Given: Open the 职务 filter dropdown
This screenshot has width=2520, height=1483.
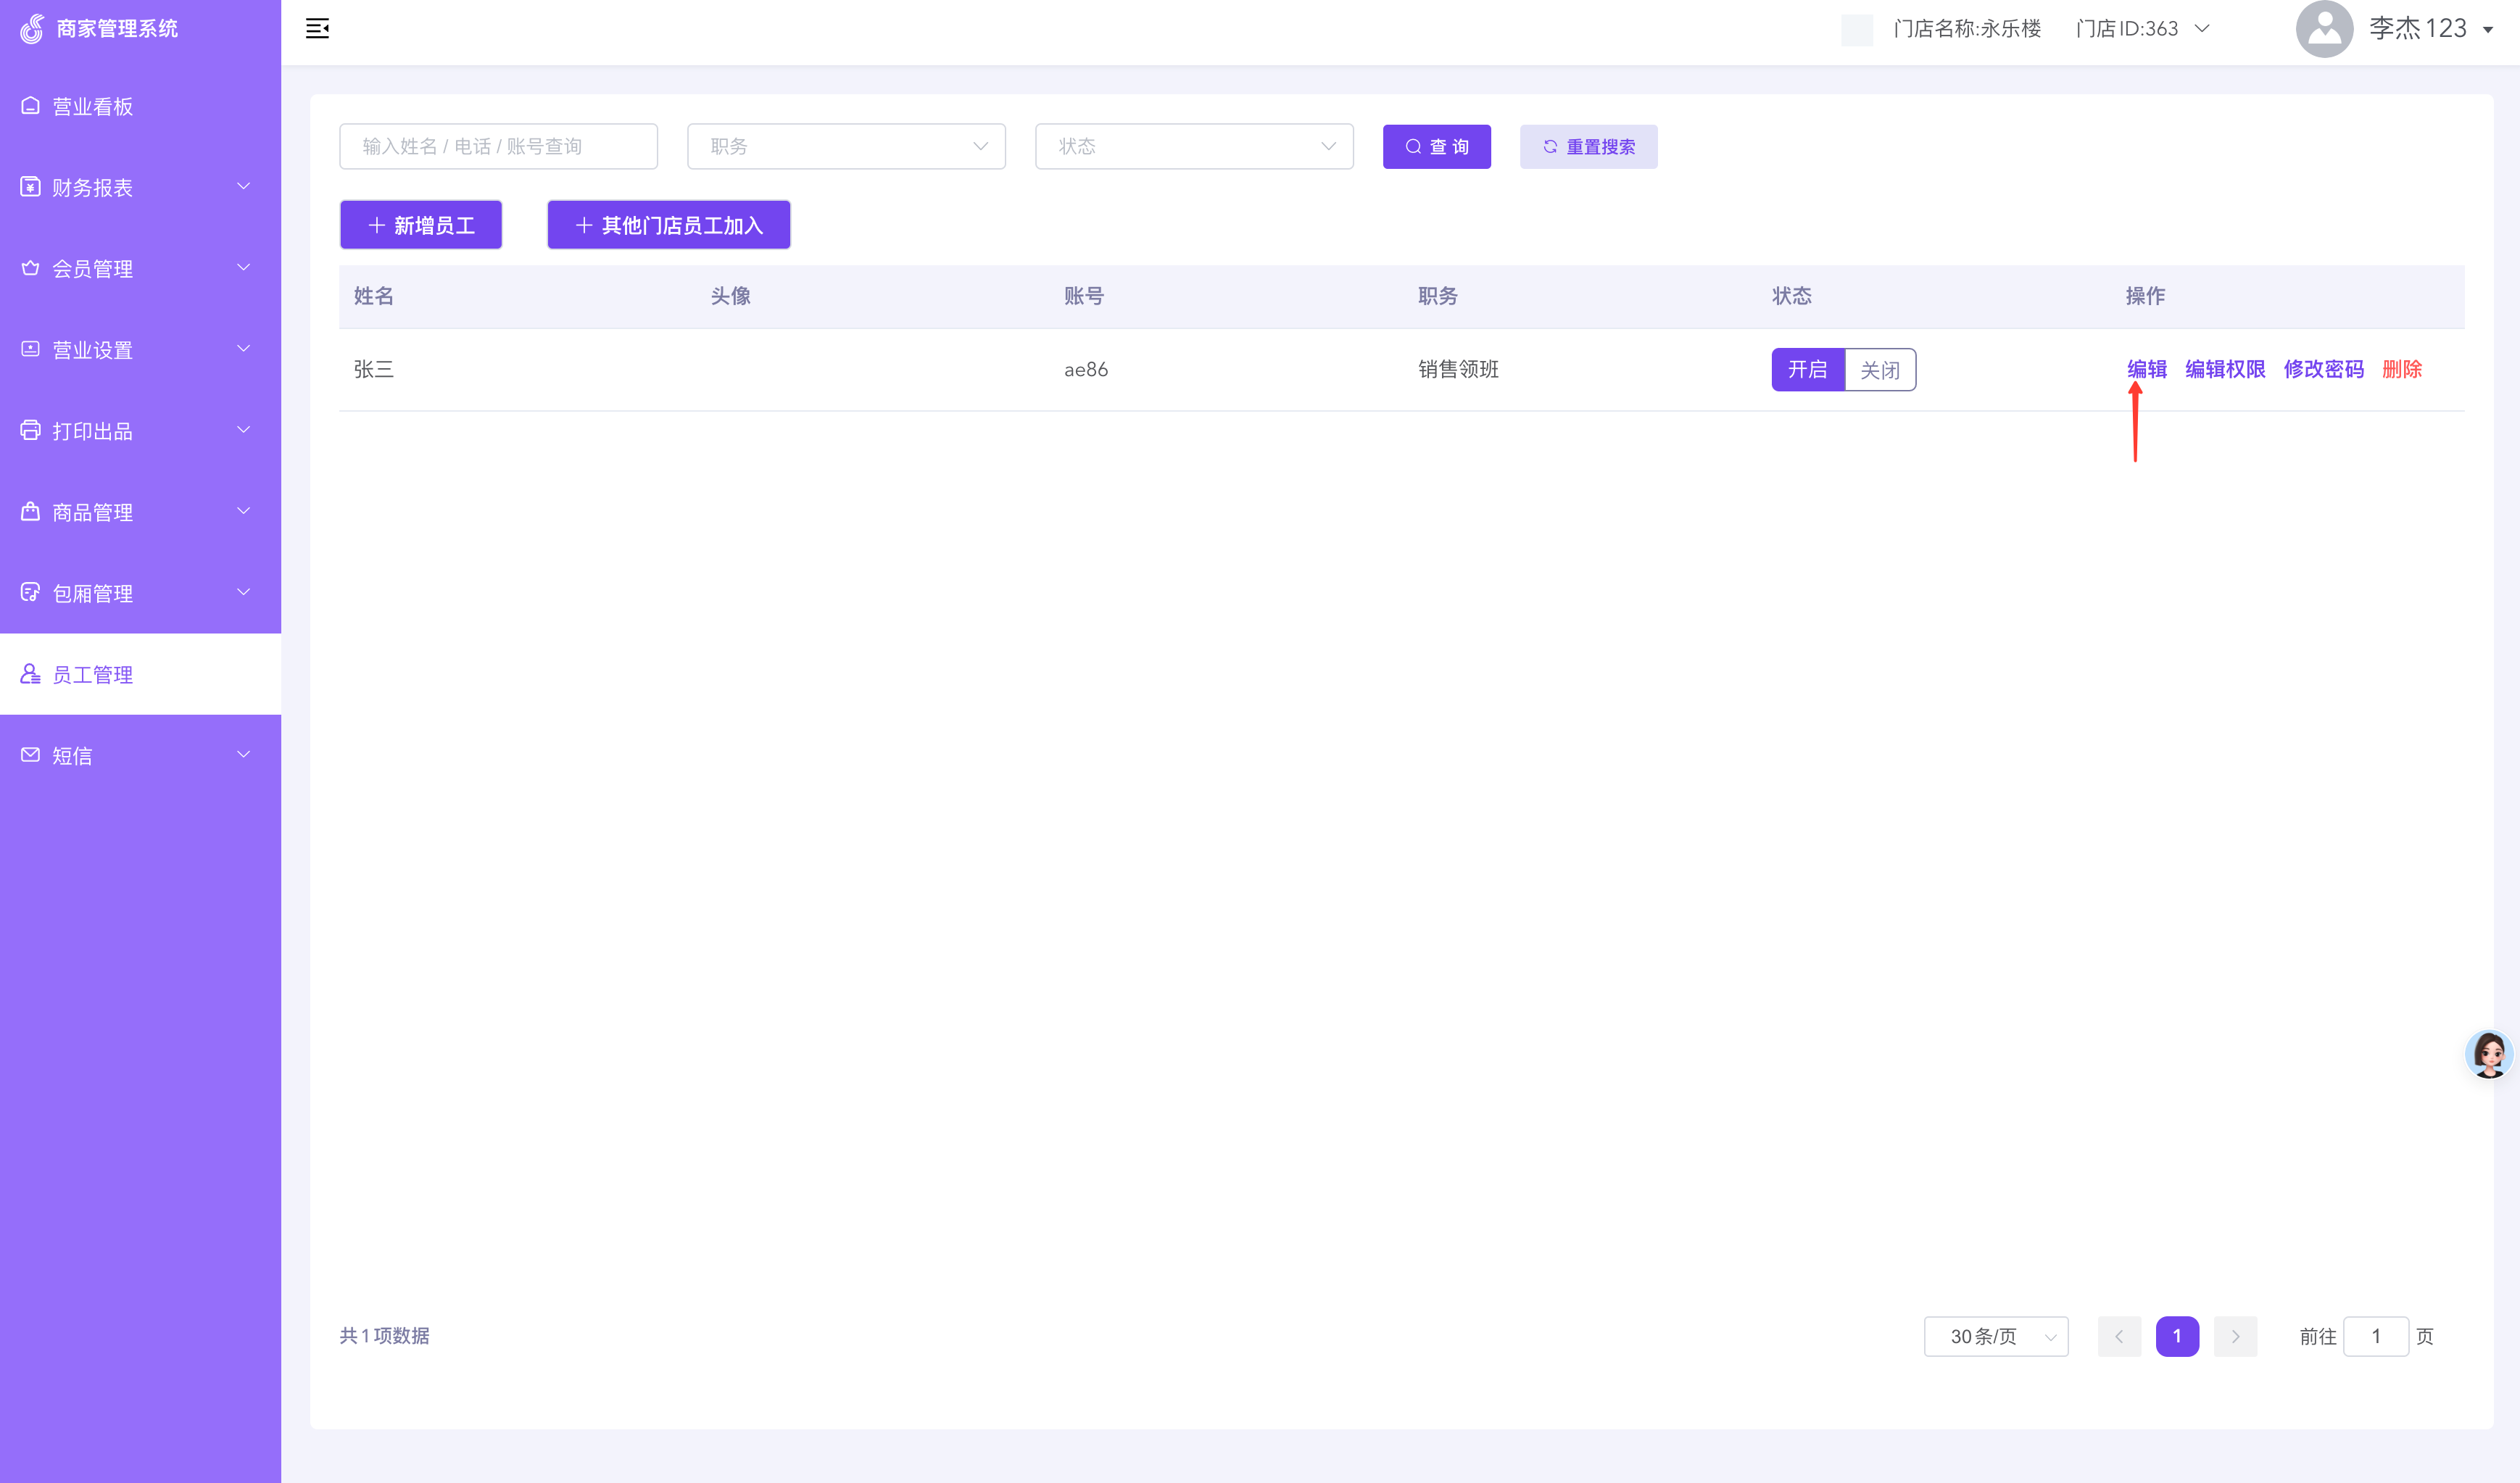Looking at the screenshot, I should point(846,146).
